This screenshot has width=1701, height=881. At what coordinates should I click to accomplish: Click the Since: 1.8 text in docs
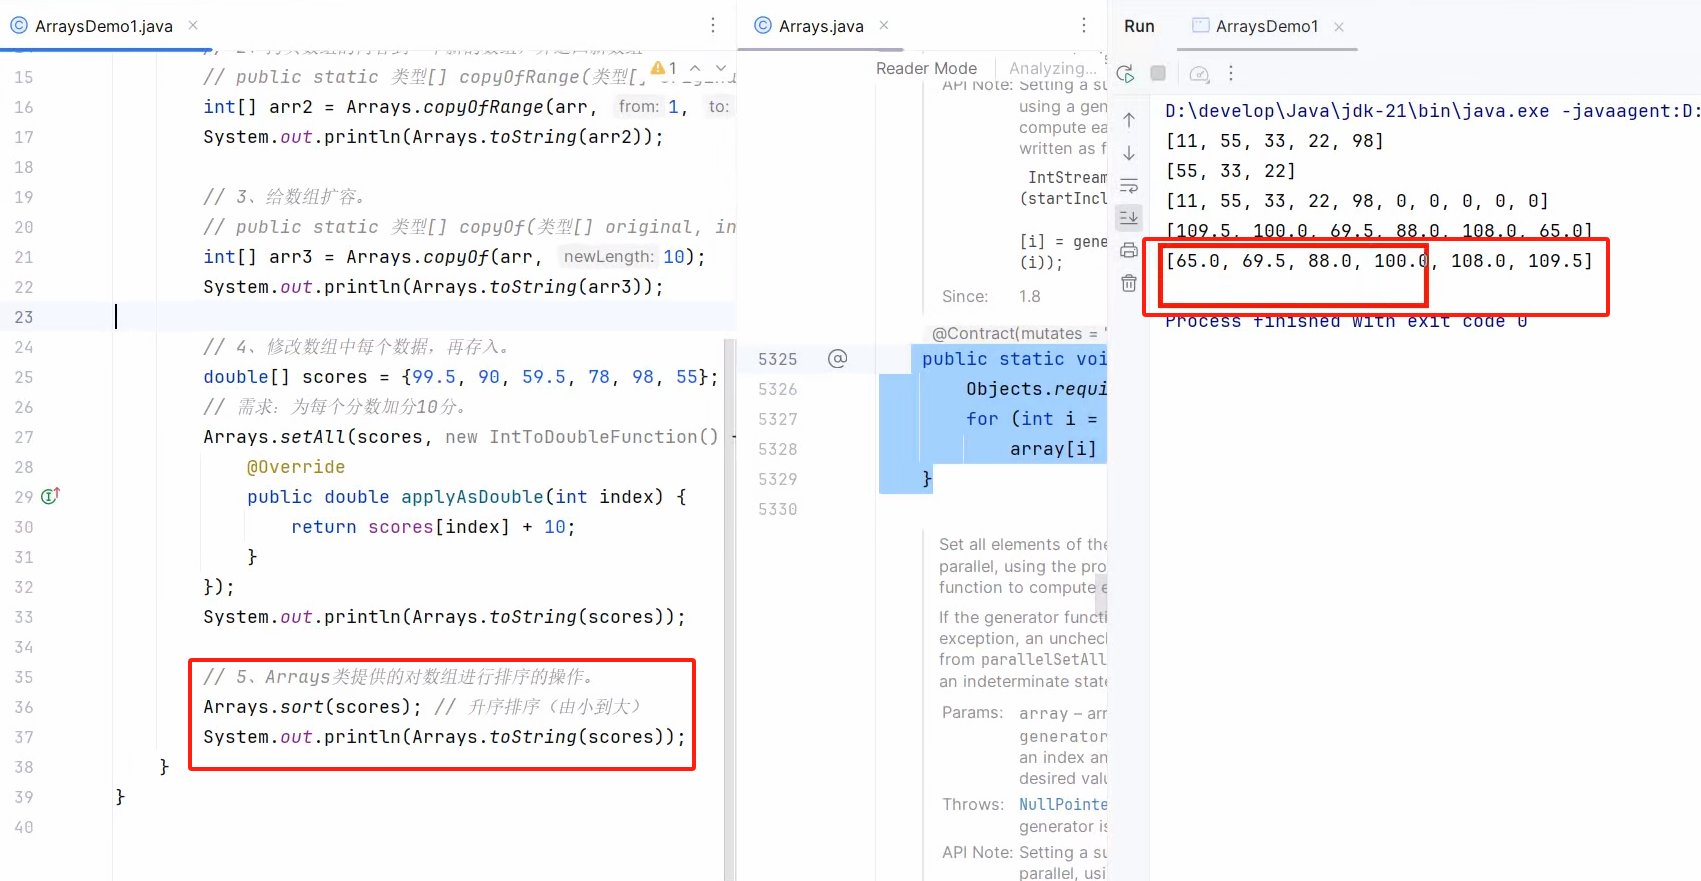(991, 297)
